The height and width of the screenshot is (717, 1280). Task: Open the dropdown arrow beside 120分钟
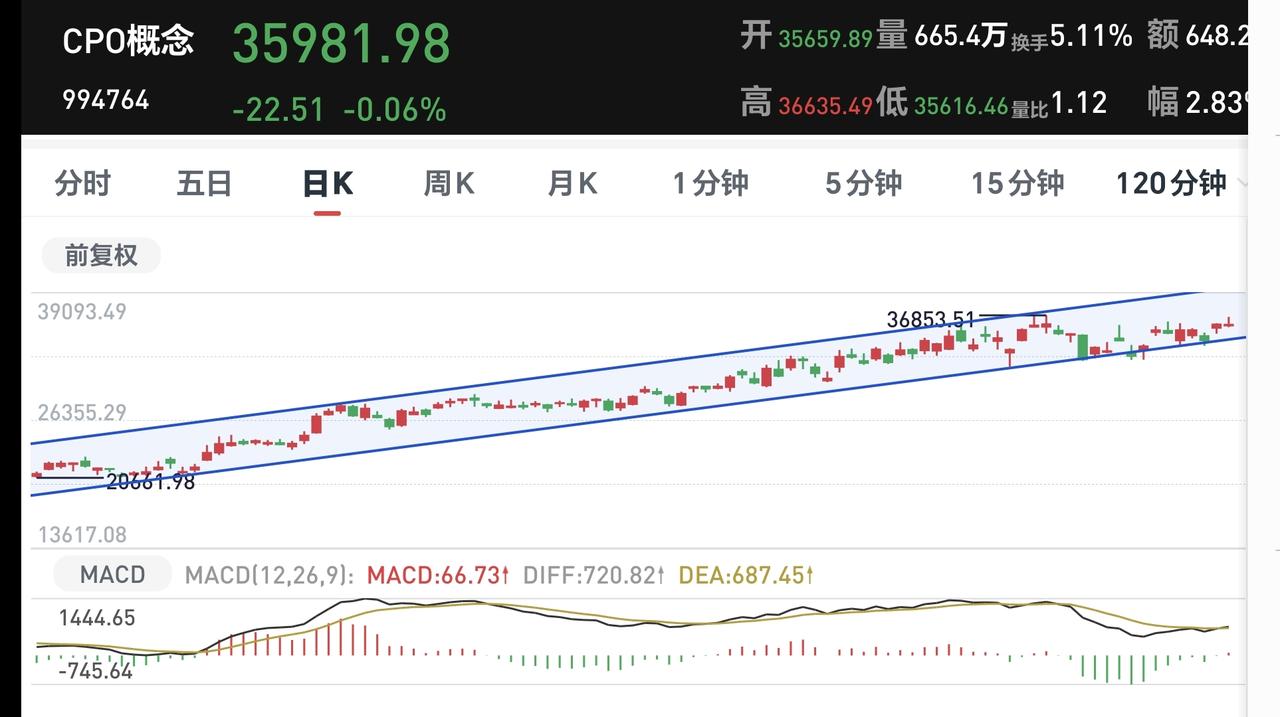click(1241, 184)
